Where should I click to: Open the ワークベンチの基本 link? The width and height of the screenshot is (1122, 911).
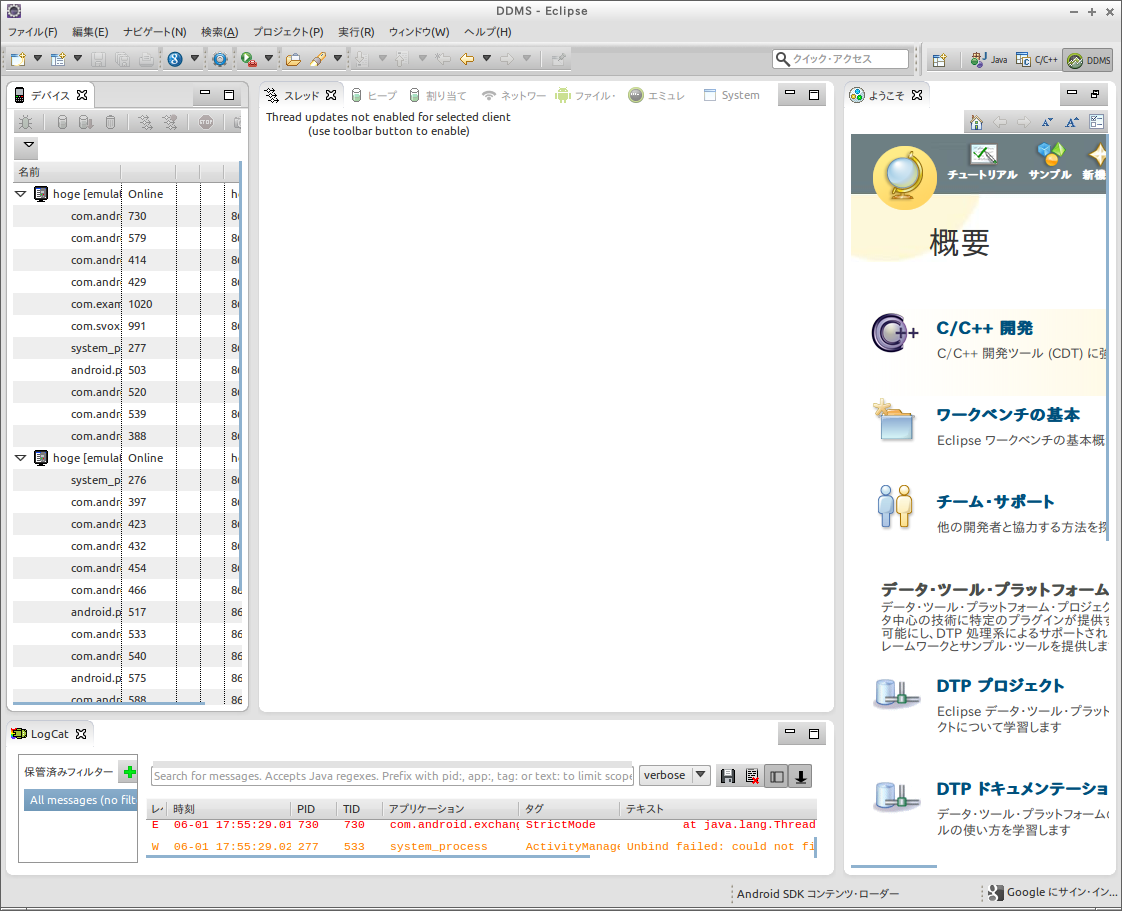[1008, 415]
